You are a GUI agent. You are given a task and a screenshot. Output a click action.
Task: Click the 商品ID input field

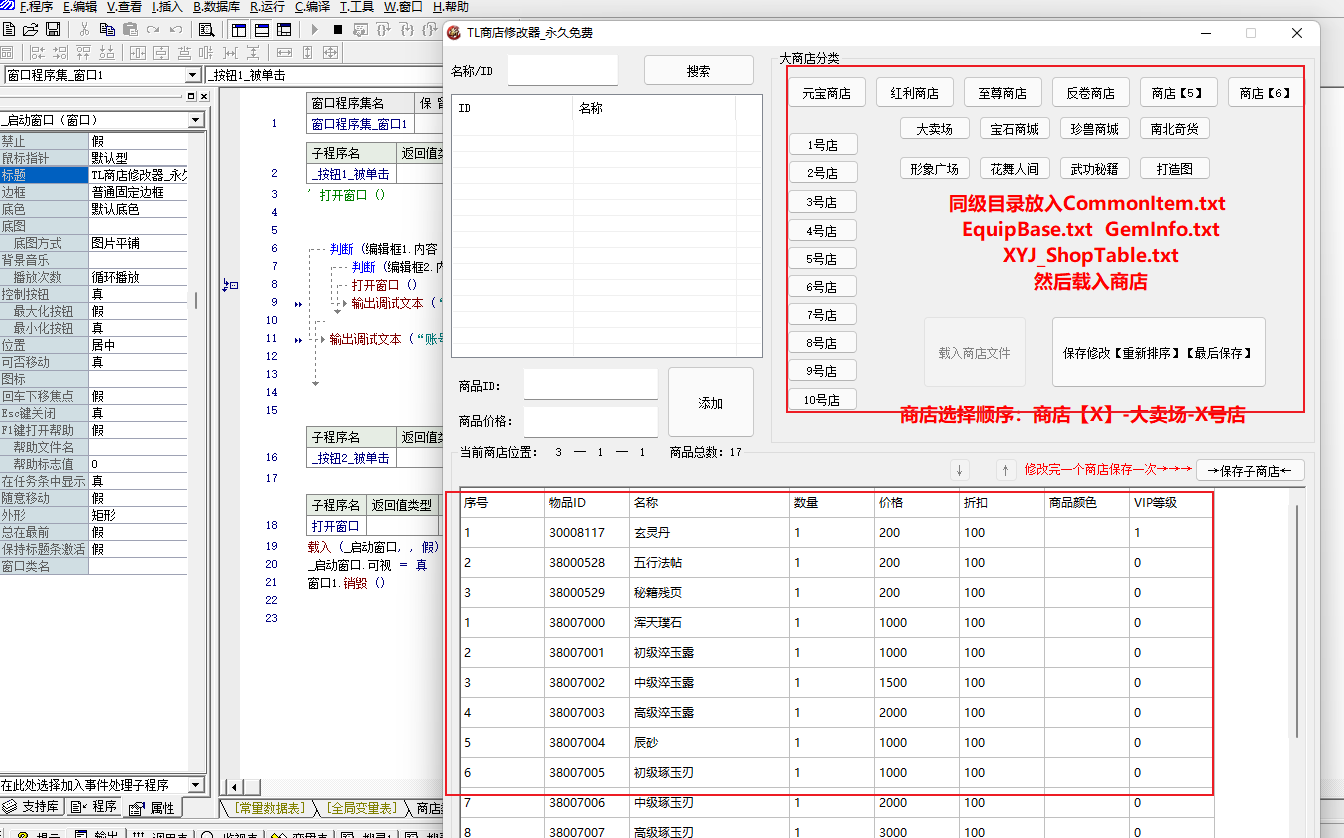[590, 385]
